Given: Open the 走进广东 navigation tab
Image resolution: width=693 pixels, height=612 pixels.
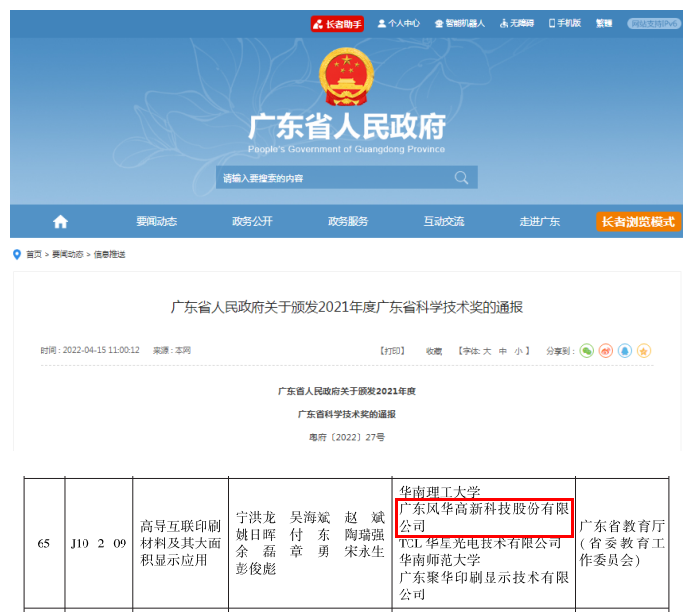Looking at the screenshot, I should [x=540, y=221].
